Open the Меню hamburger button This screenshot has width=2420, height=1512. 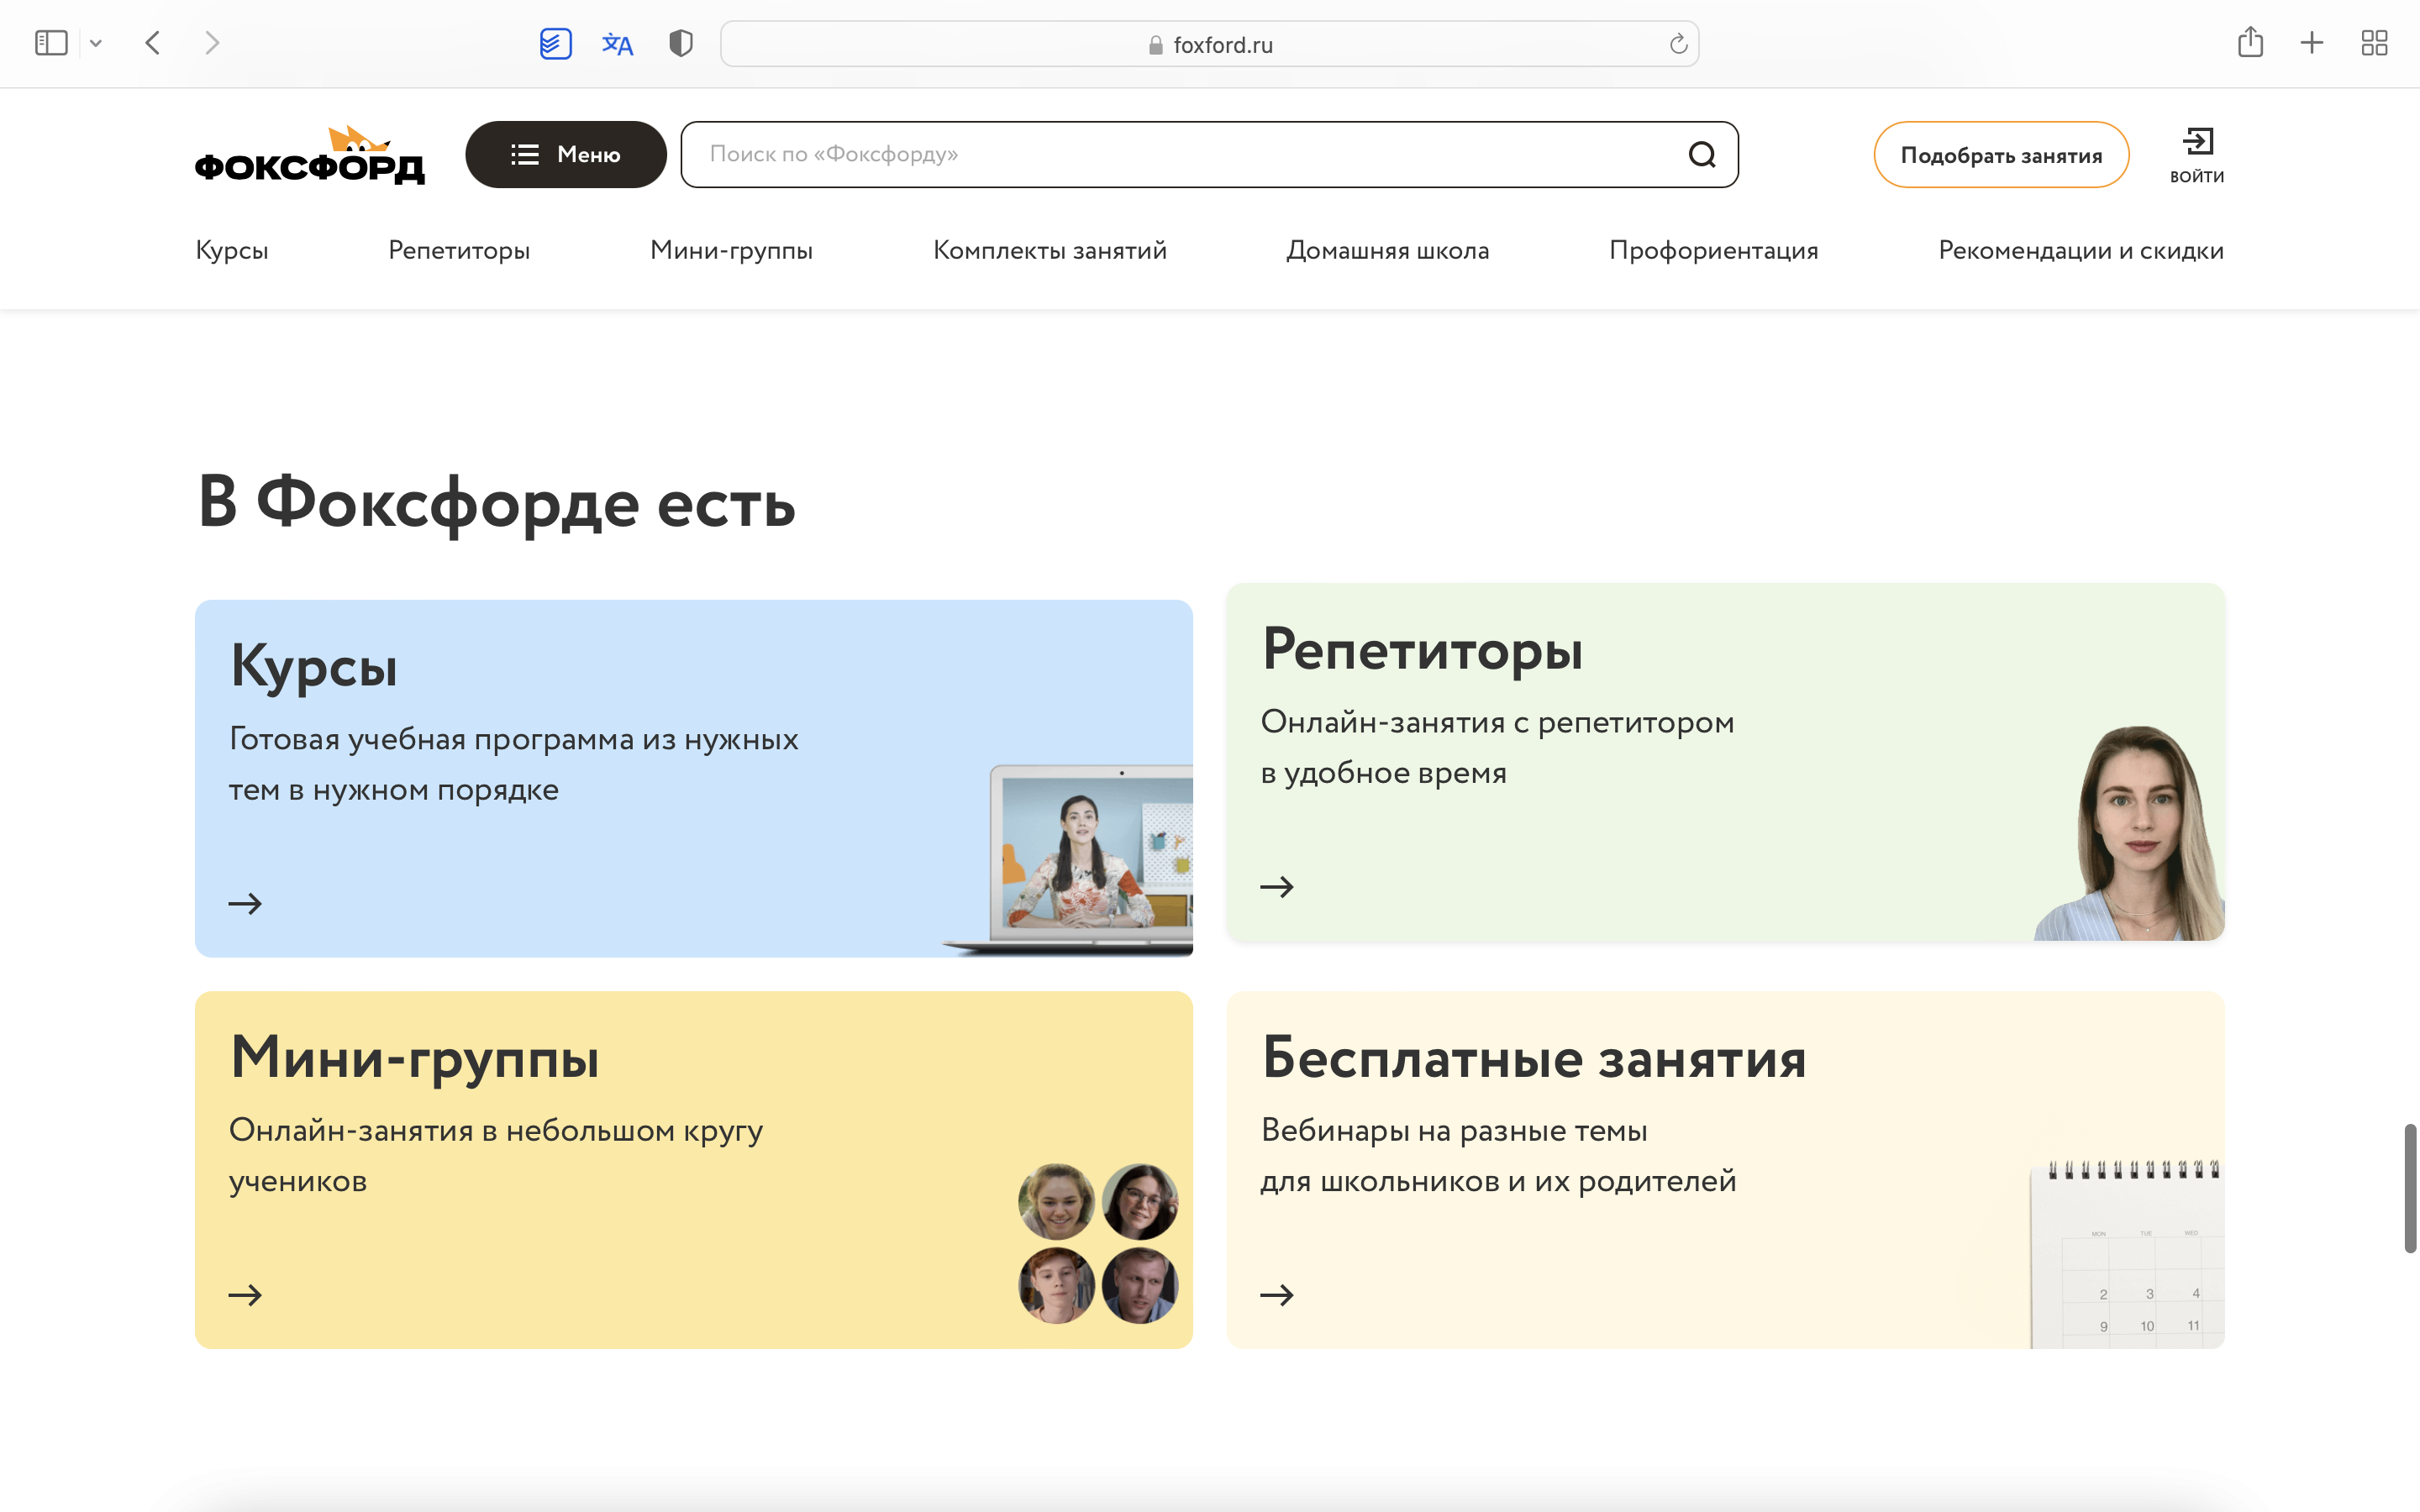(566, 154)
